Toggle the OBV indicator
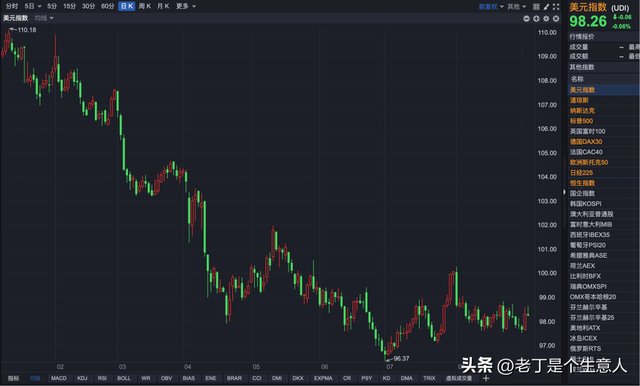This screenshot has height=386, width=640. pos(167,378)
